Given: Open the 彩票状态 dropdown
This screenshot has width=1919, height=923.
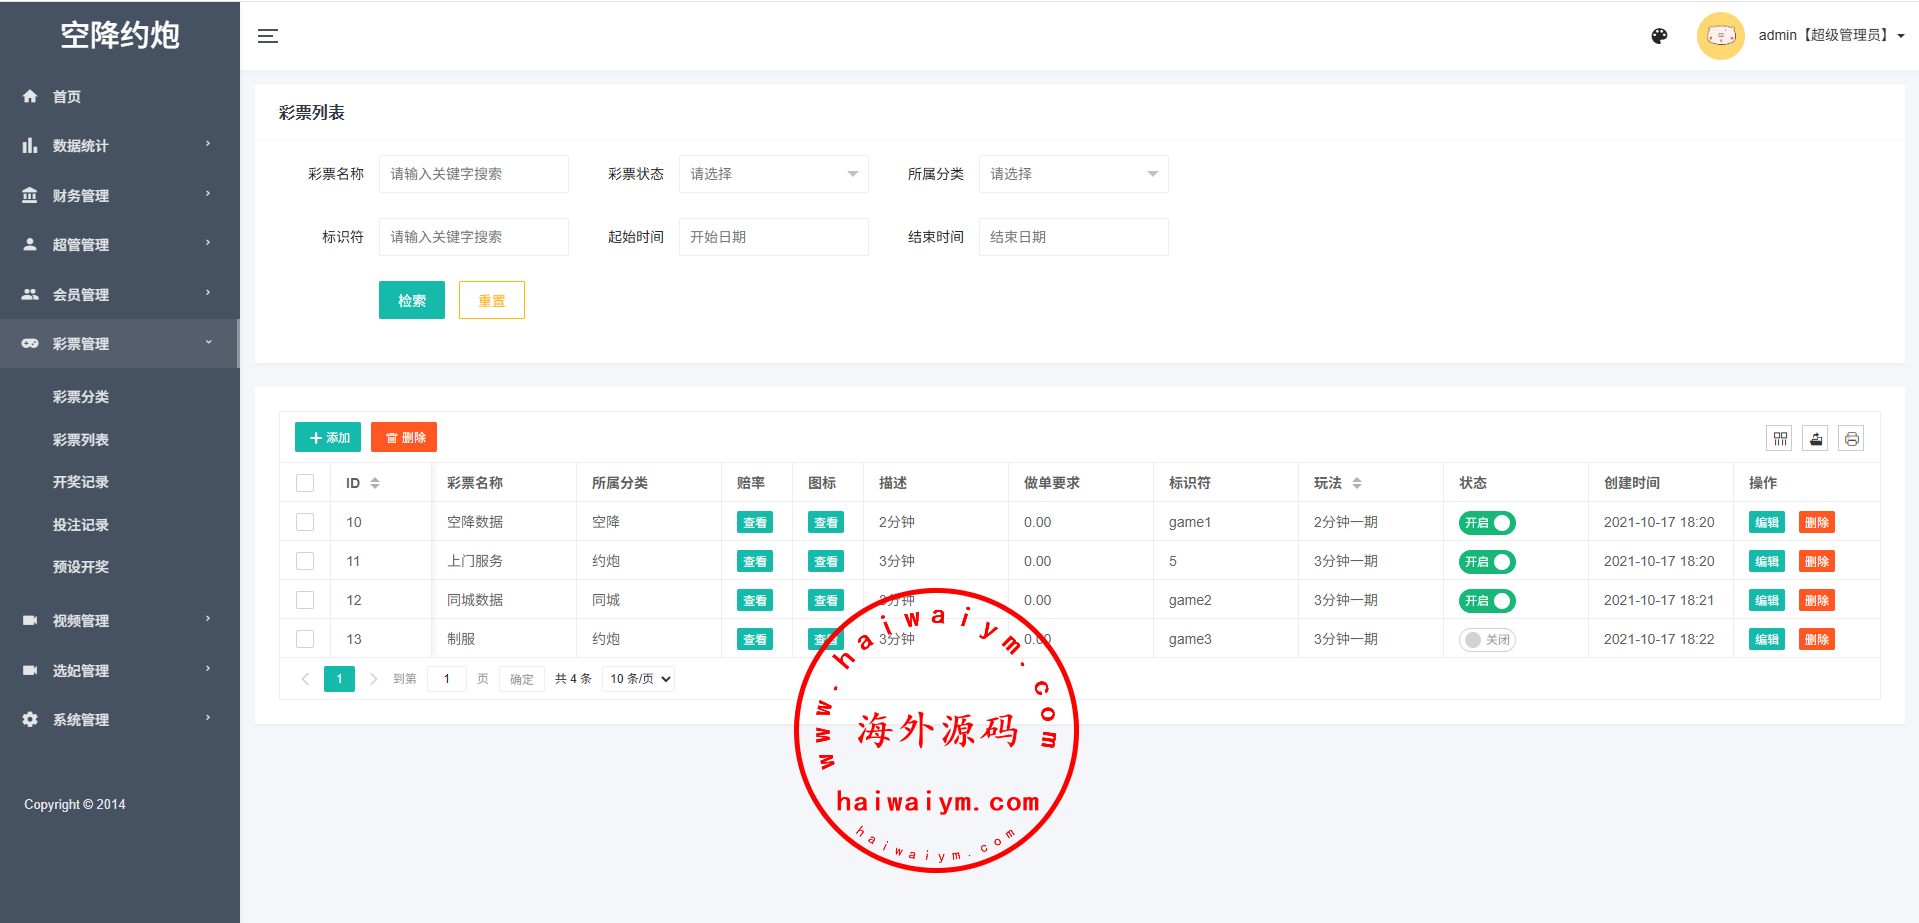Looking at the screenshot, I should (773, 174).
